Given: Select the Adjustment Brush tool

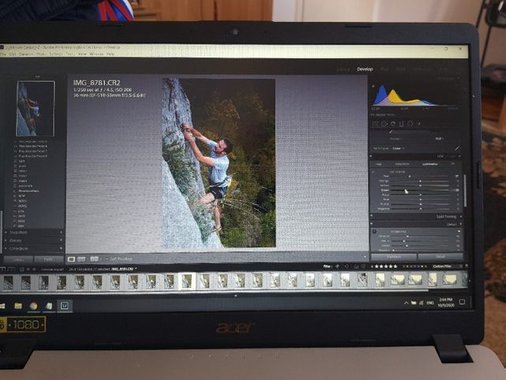Looking at the screenshot, I should coord(419,124).
